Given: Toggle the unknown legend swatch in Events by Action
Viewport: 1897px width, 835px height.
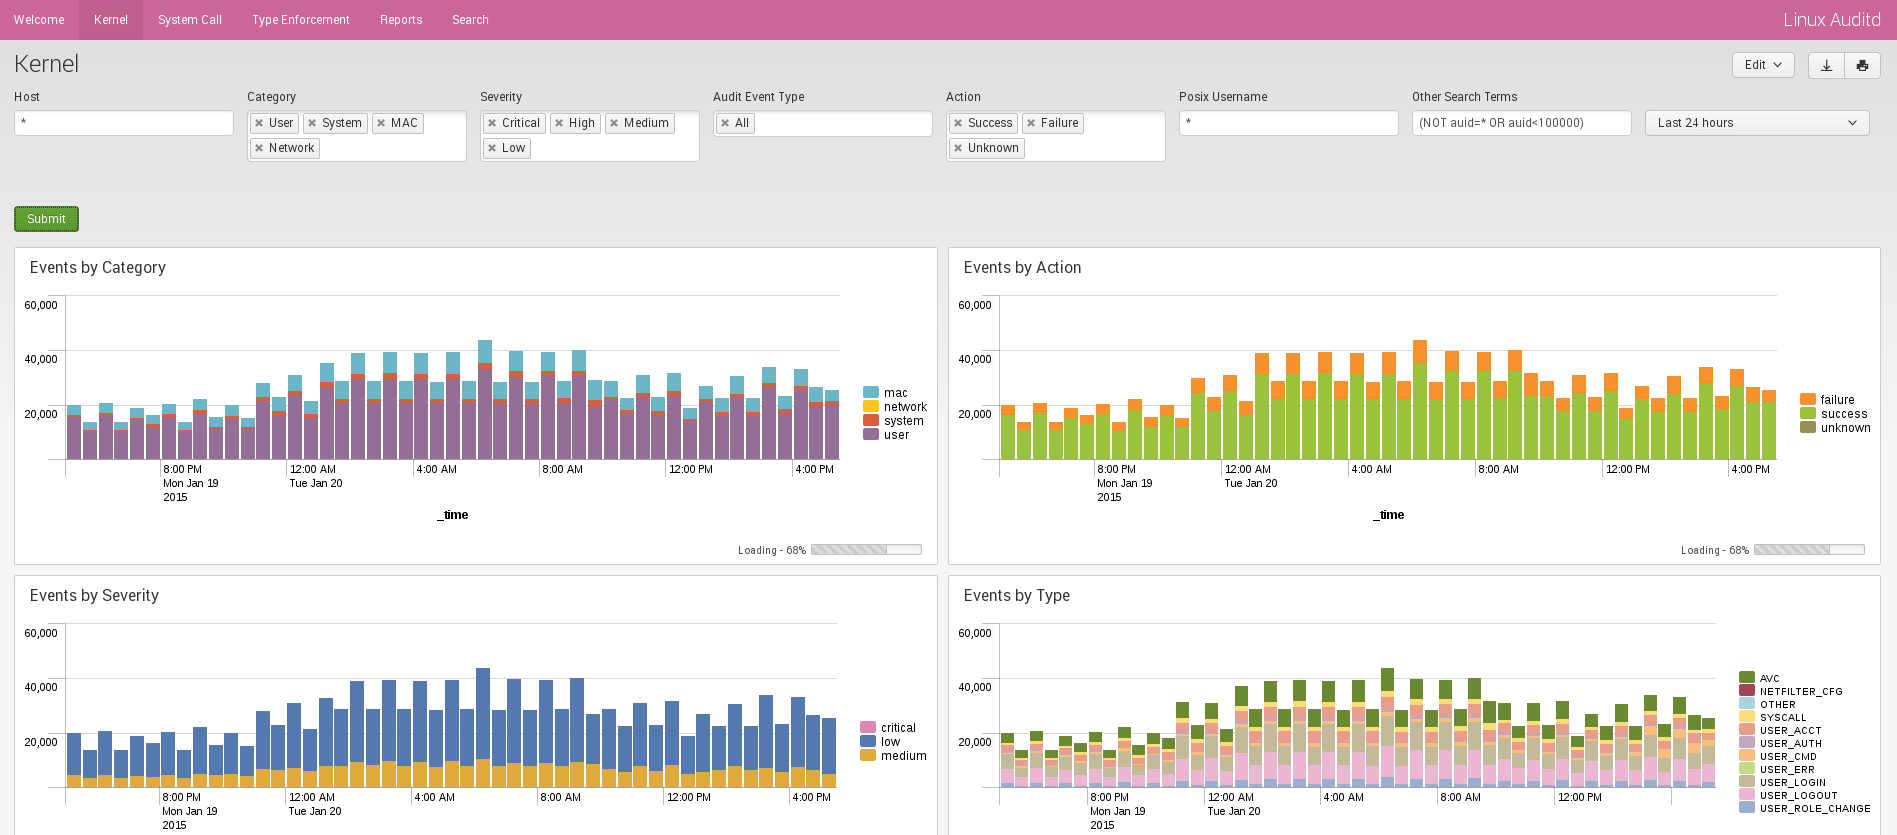Looking at the screenshot, I should click(1808, 428).
